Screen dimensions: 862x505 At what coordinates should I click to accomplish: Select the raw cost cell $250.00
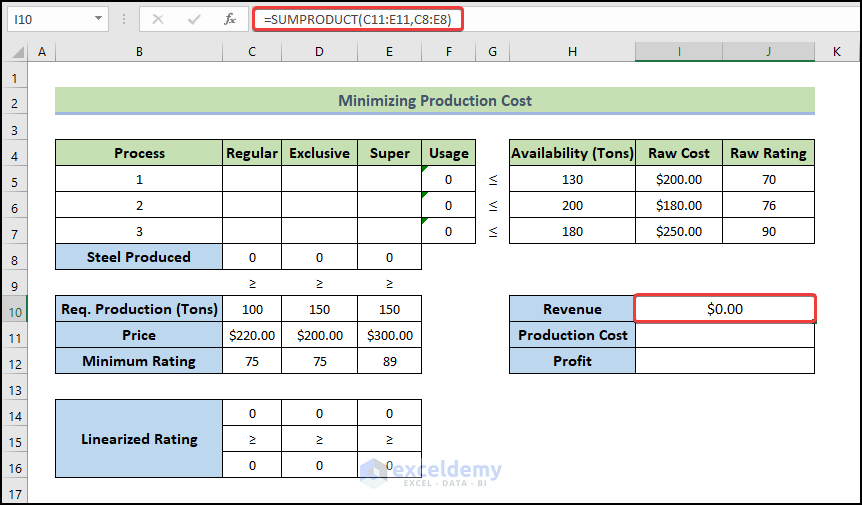[x=679, y=231]
